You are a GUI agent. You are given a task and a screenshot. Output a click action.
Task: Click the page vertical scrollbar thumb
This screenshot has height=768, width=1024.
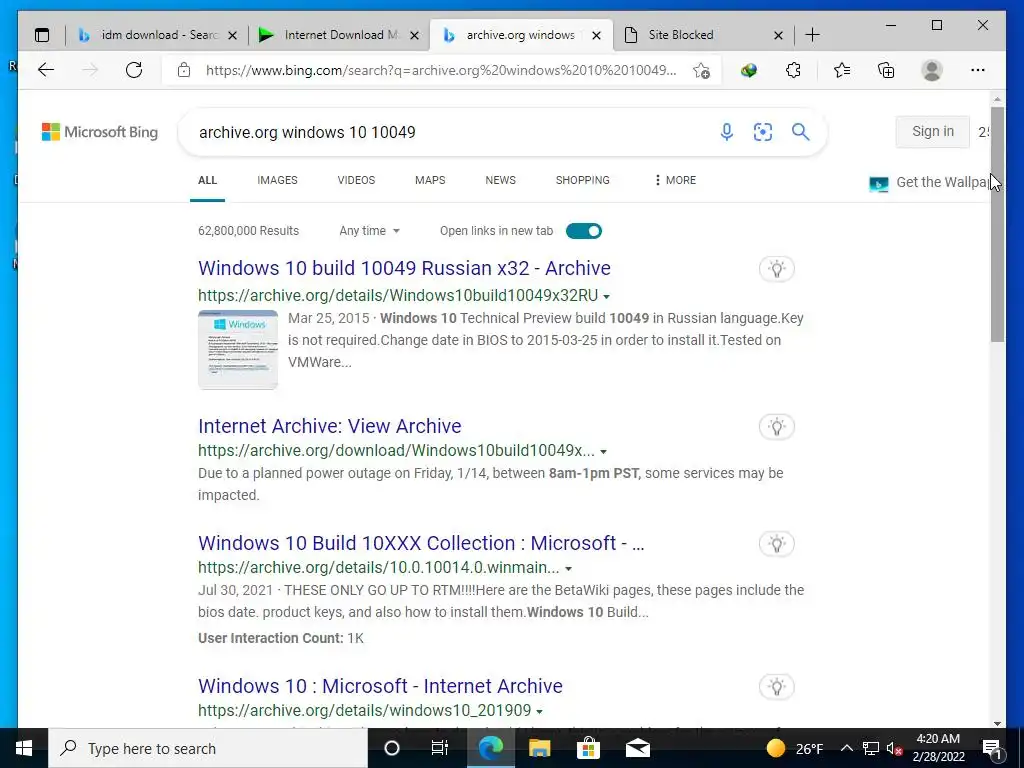pos(997,224)
